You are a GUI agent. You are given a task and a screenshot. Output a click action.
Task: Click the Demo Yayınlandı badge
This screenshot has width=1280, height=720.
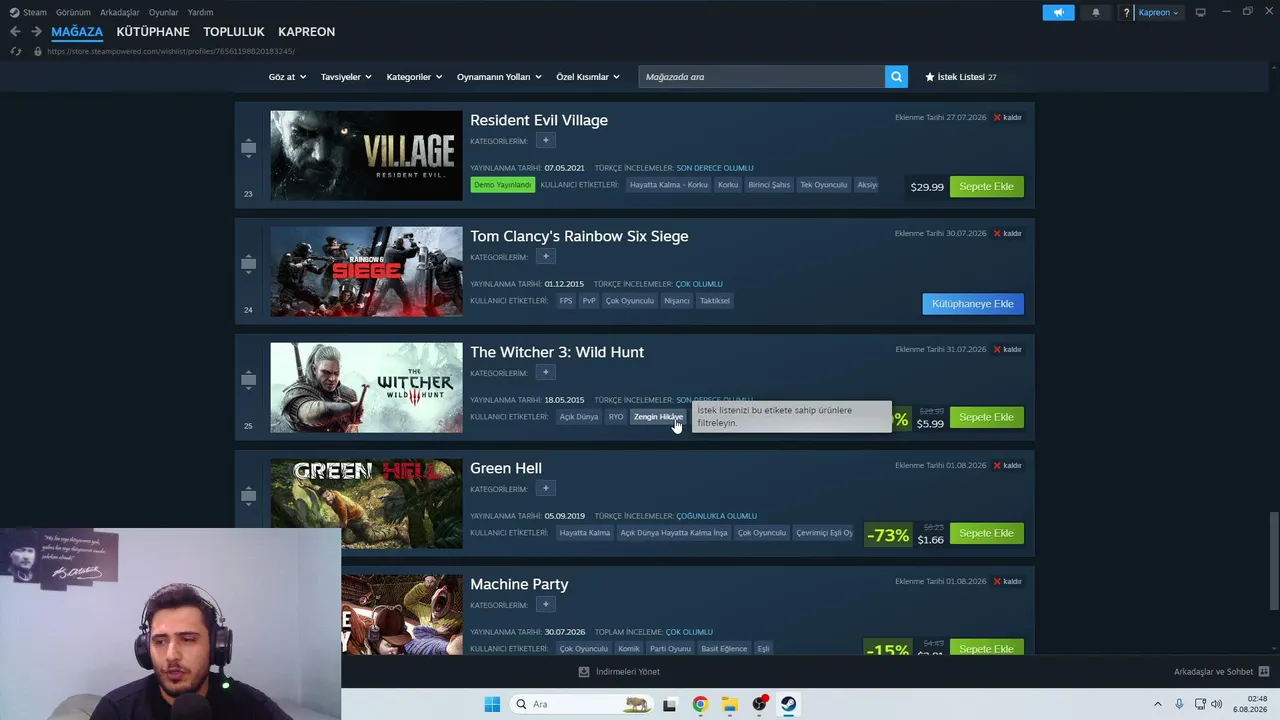(x=503, y=185)
